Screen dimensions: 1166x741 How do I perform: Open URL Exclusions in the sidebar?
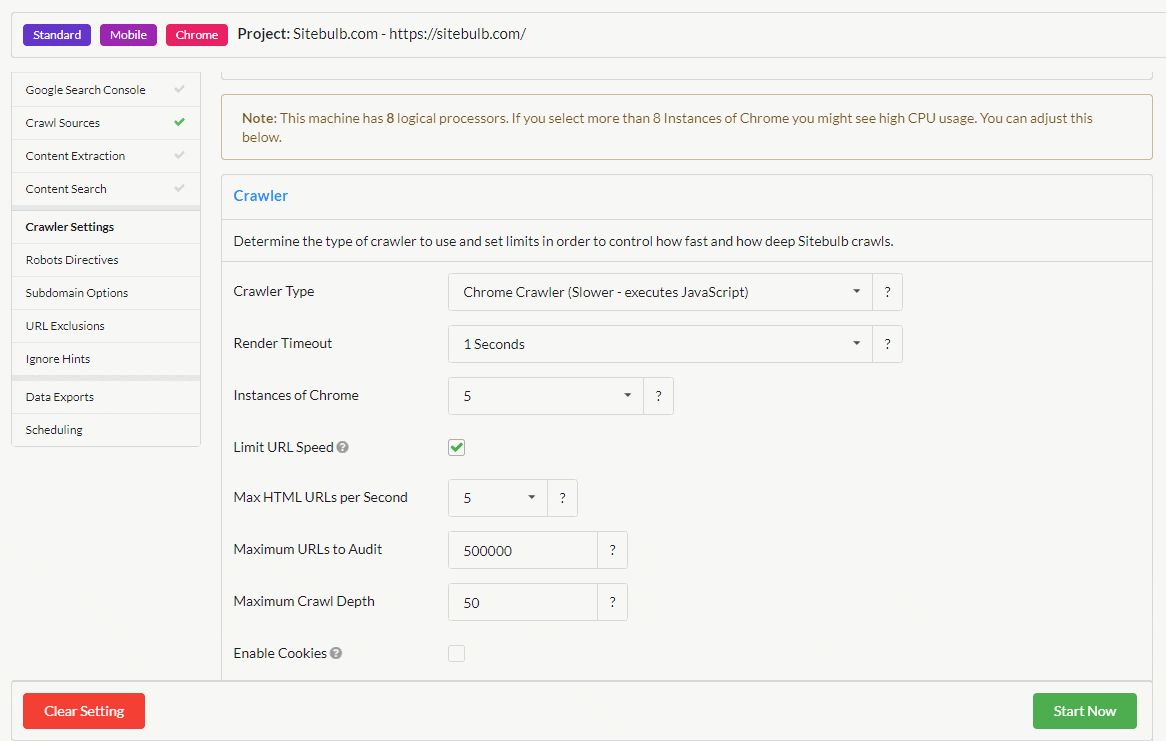pyautogui.click(x=106, y=326)
